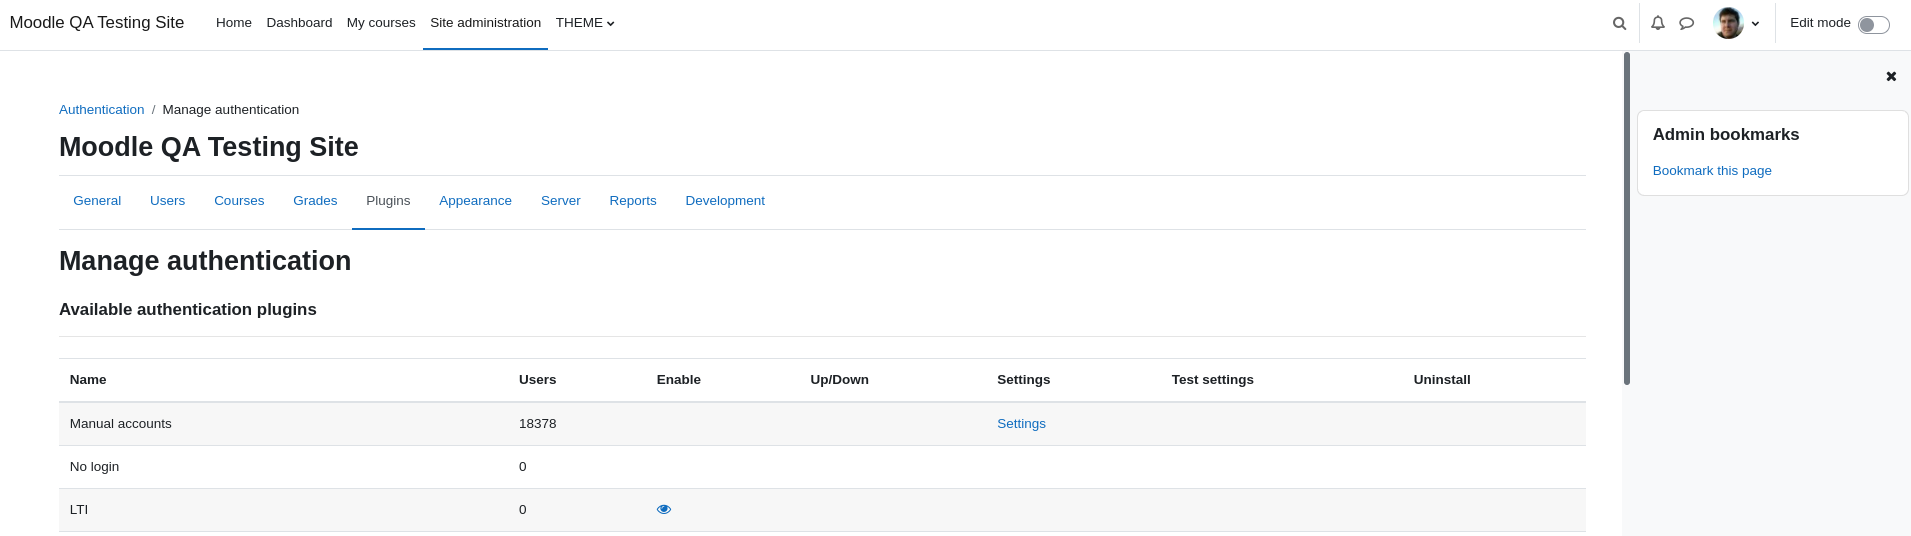Screen dimensions: 1911x536
Task: Switch to the Plugins tab
Action: [388, 201]
